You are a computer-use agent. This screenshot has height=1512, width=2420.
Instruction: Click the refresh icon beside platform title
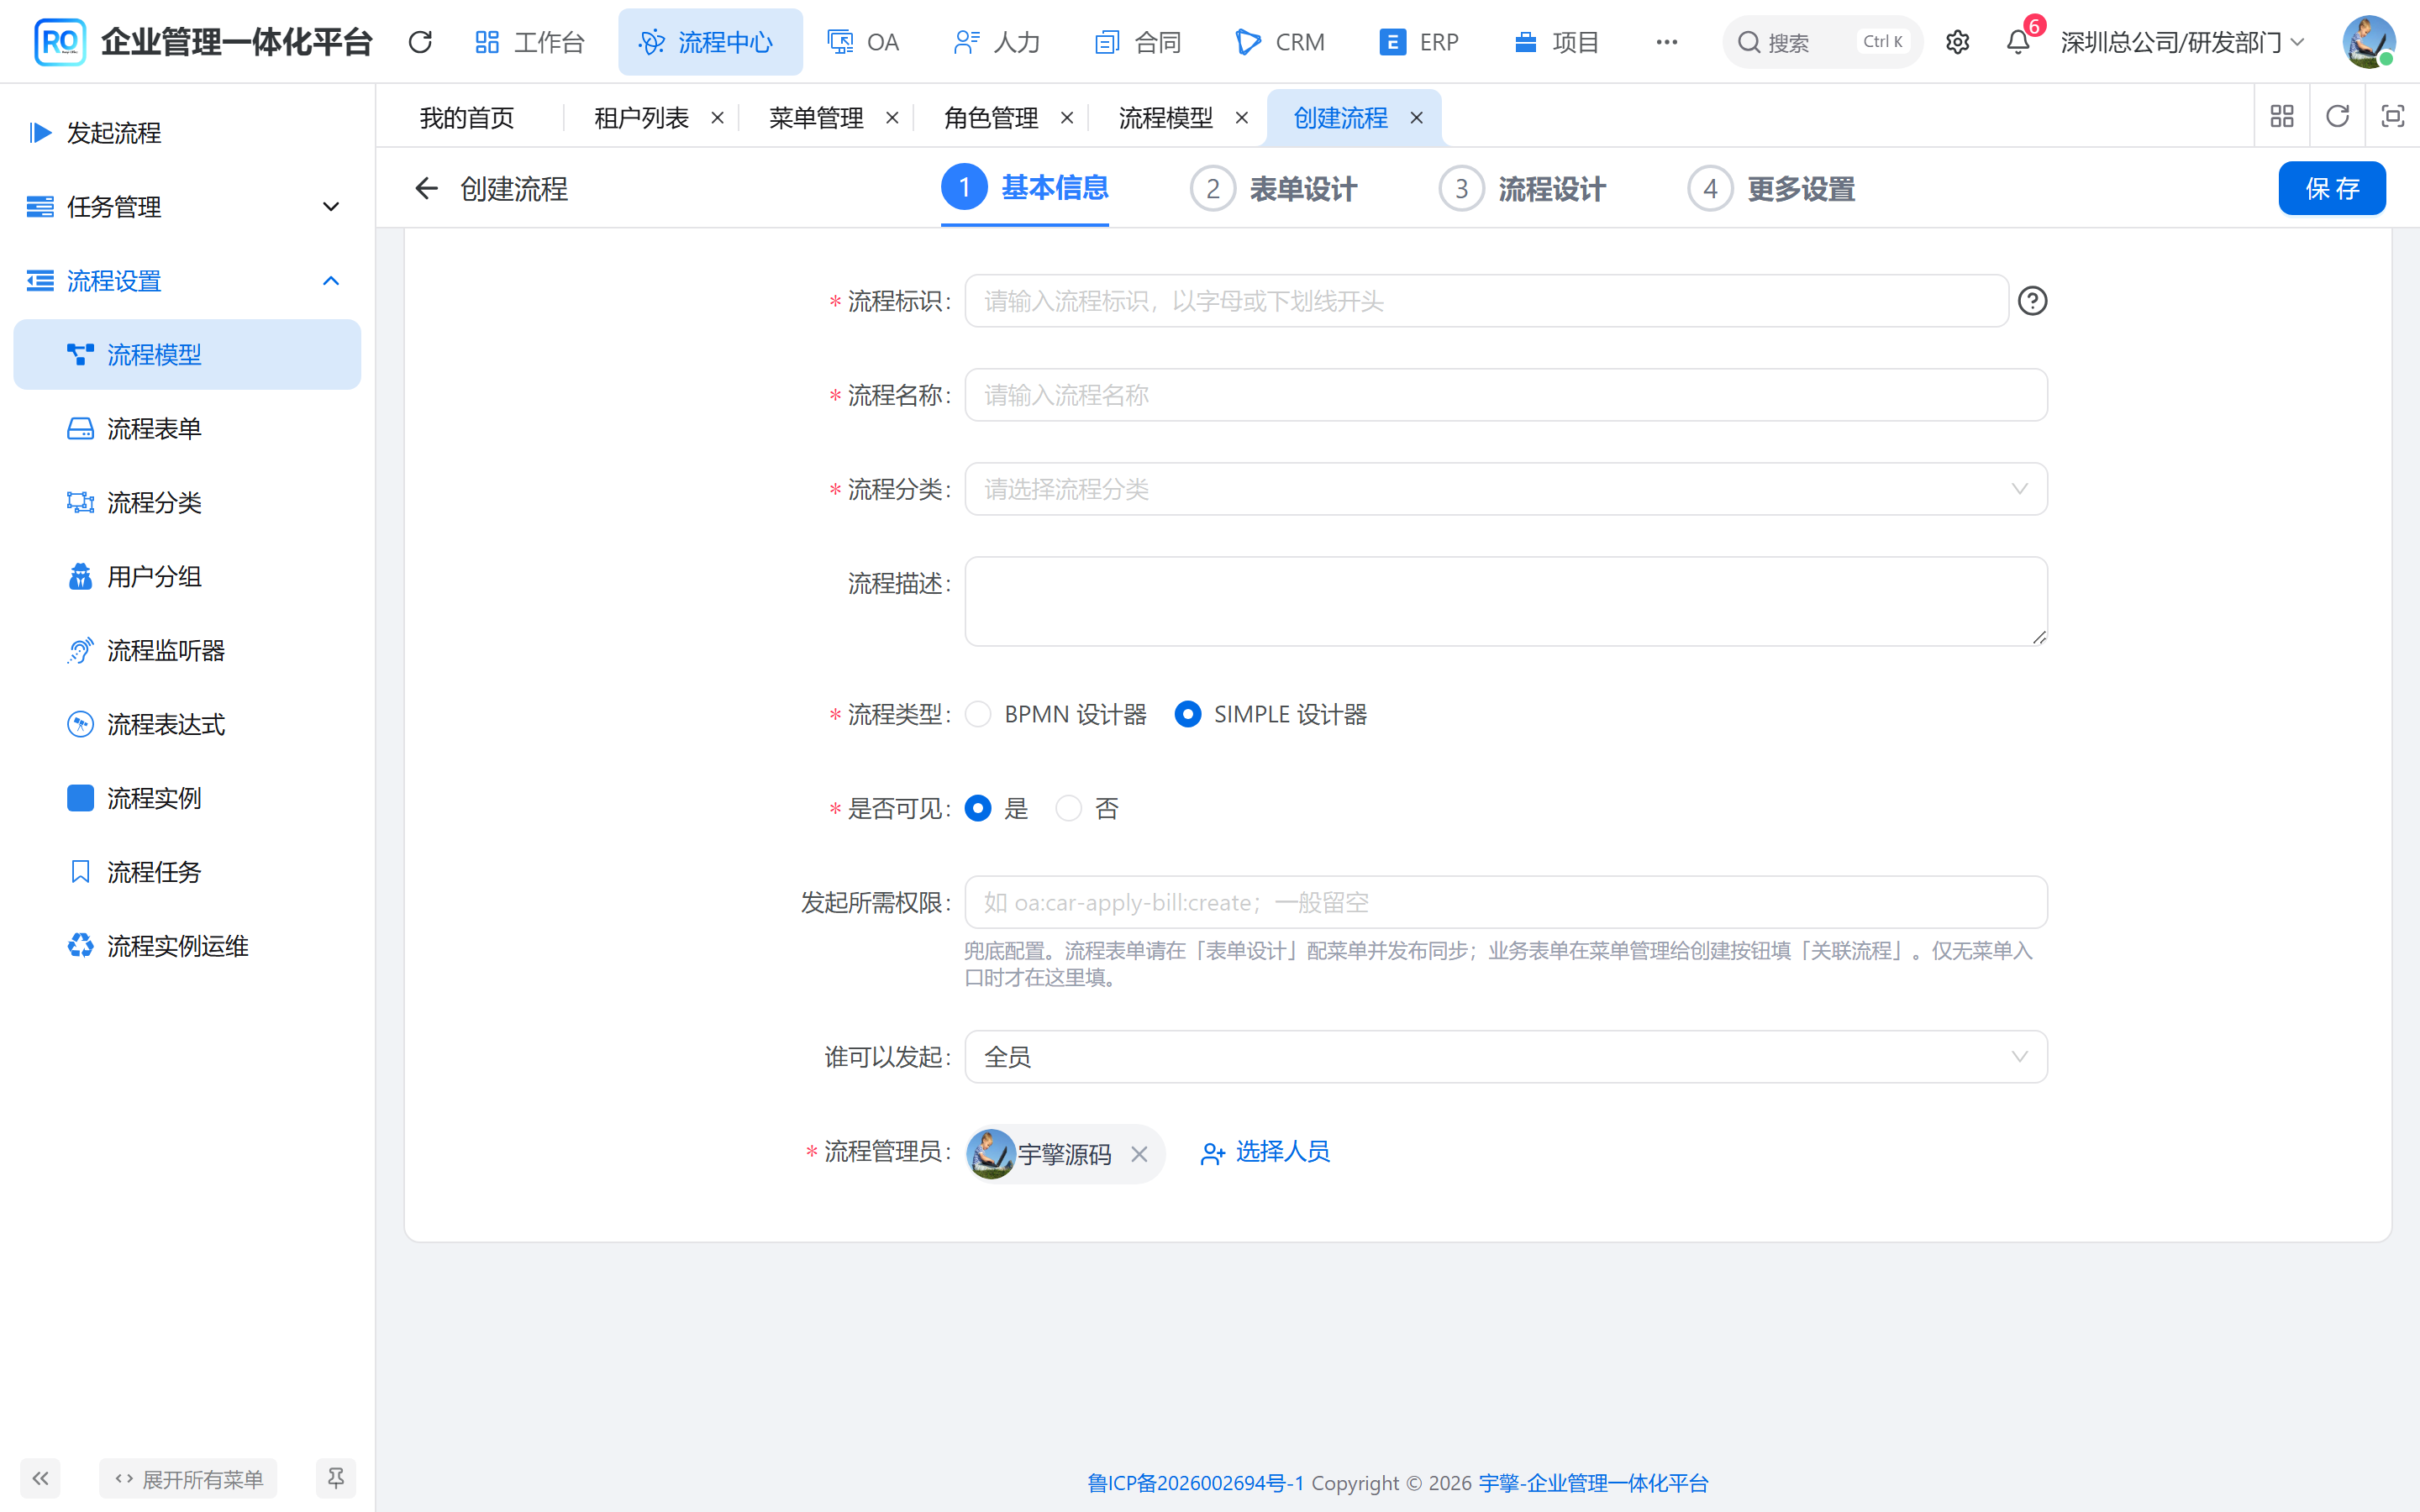421,42
